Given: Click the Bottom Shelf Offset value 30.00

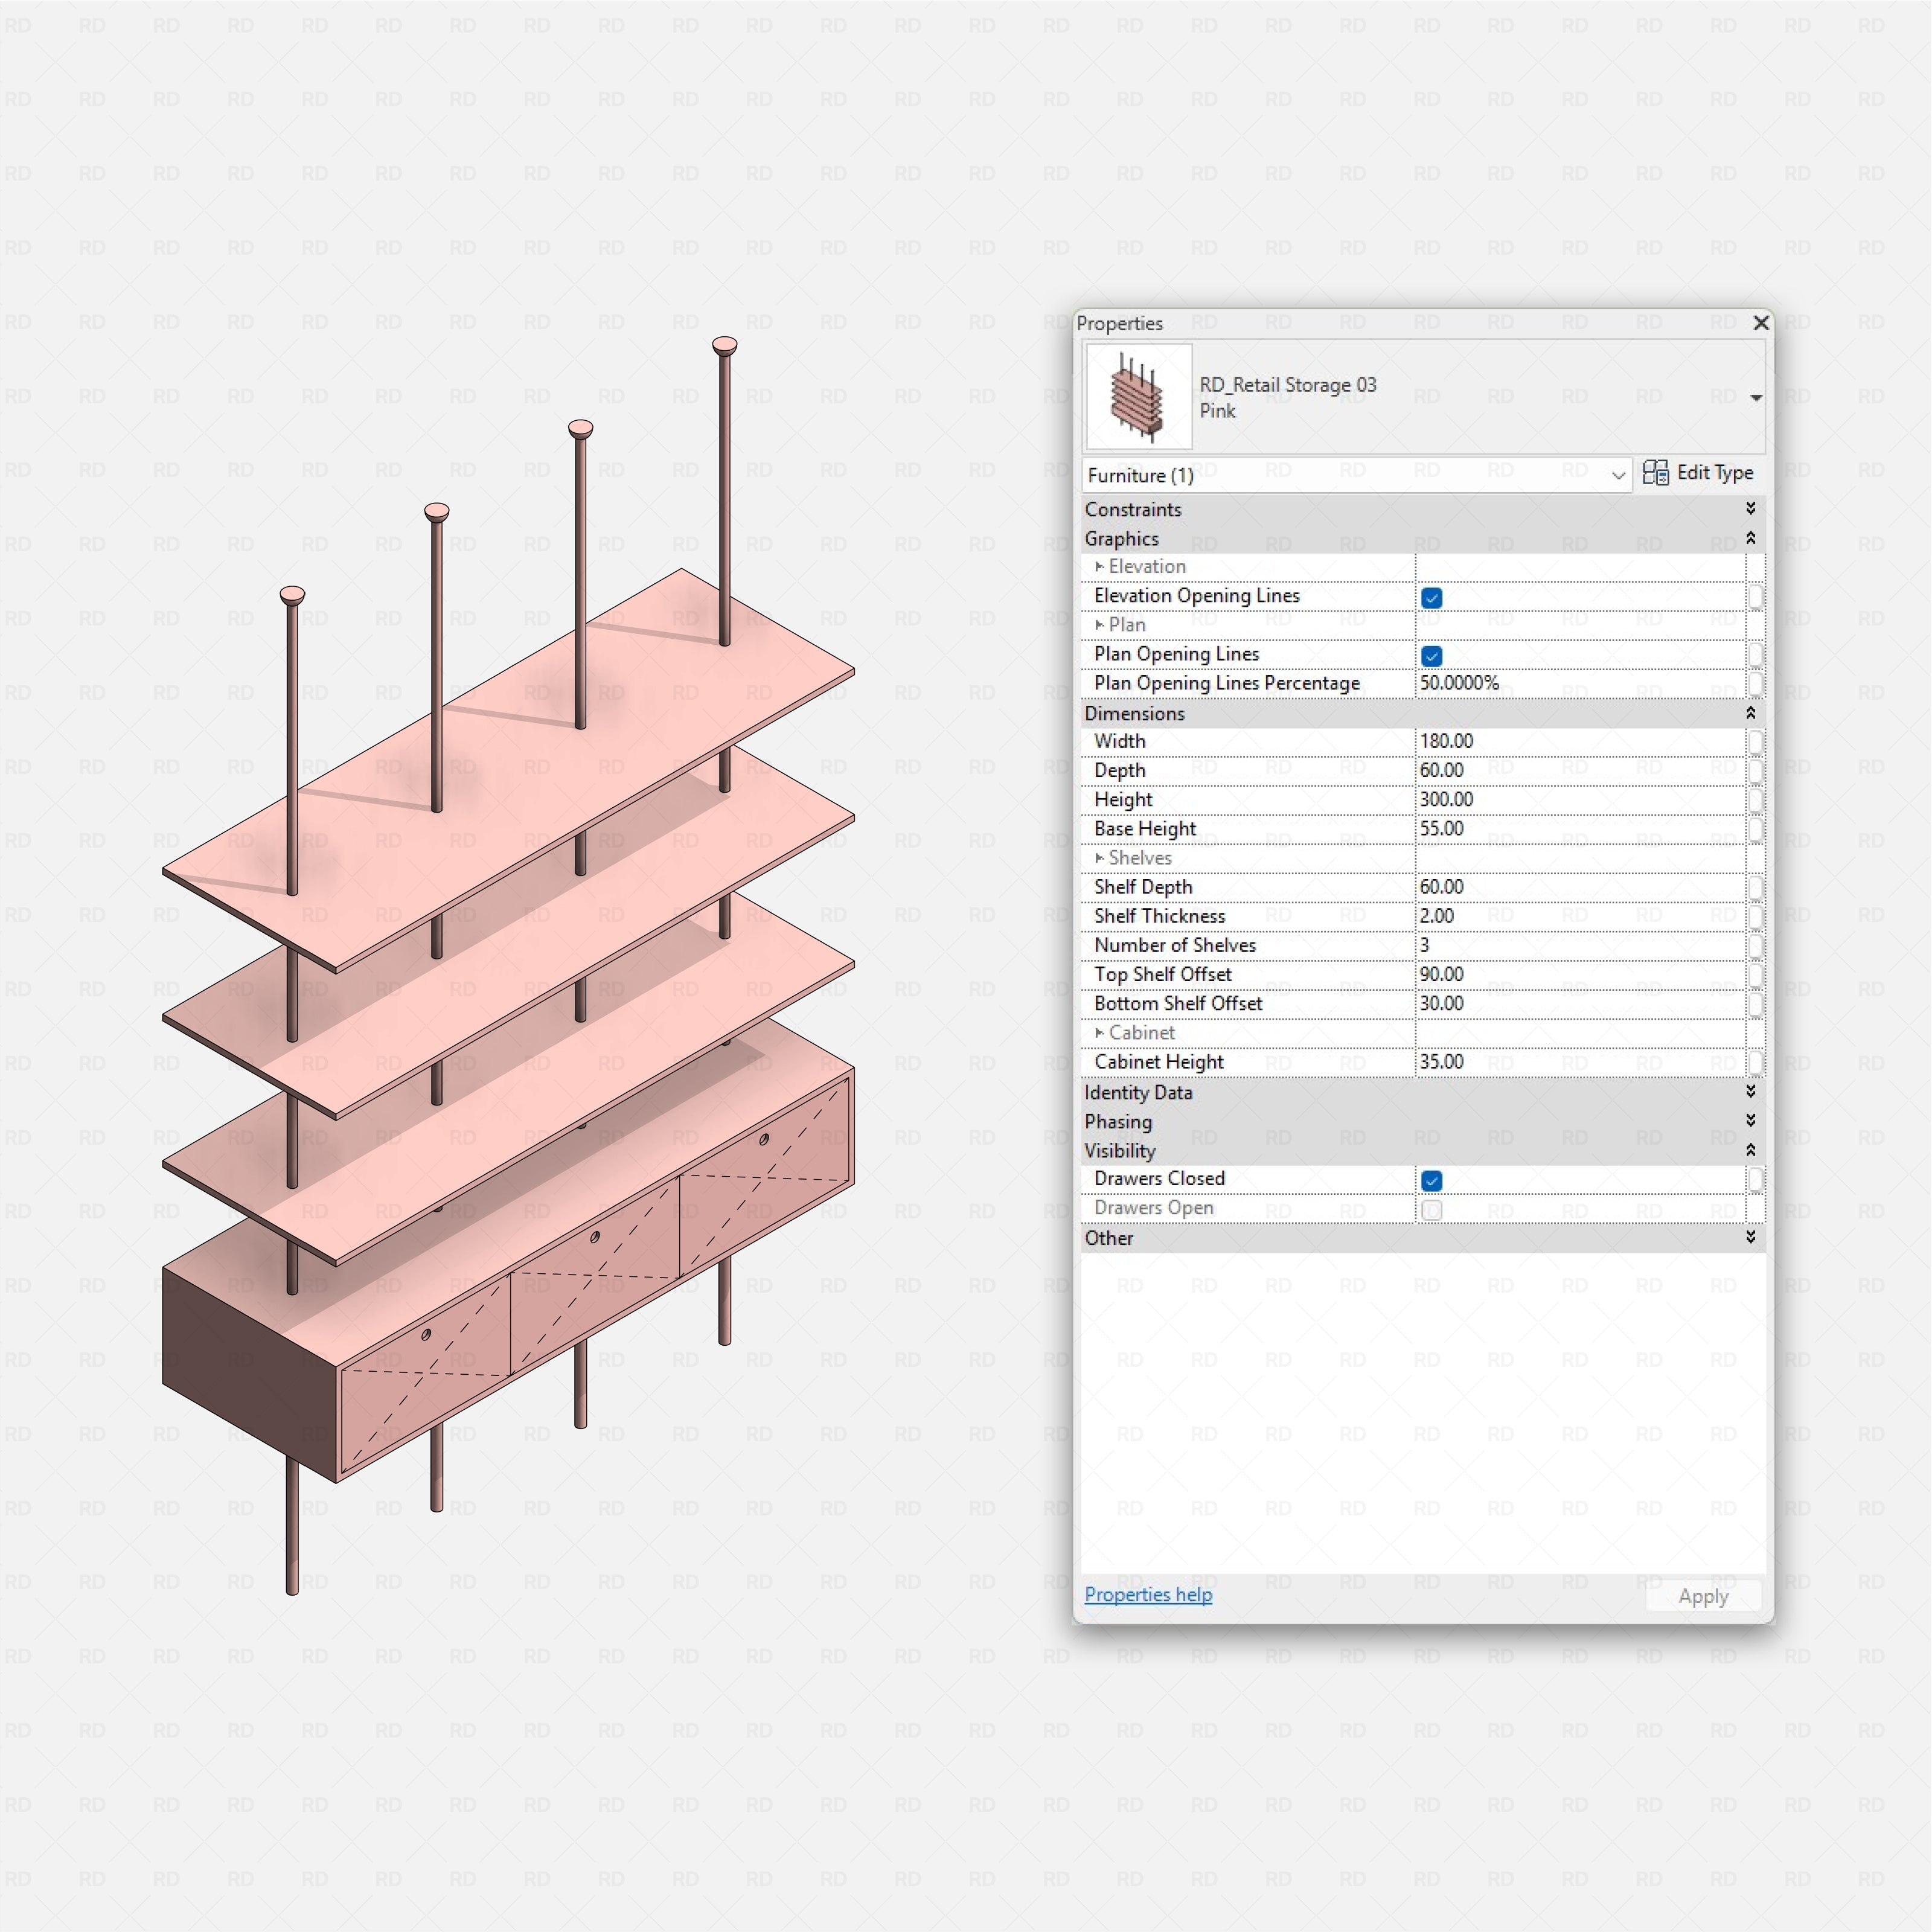Looking at the screenshot, I should coord(1580,1003).
